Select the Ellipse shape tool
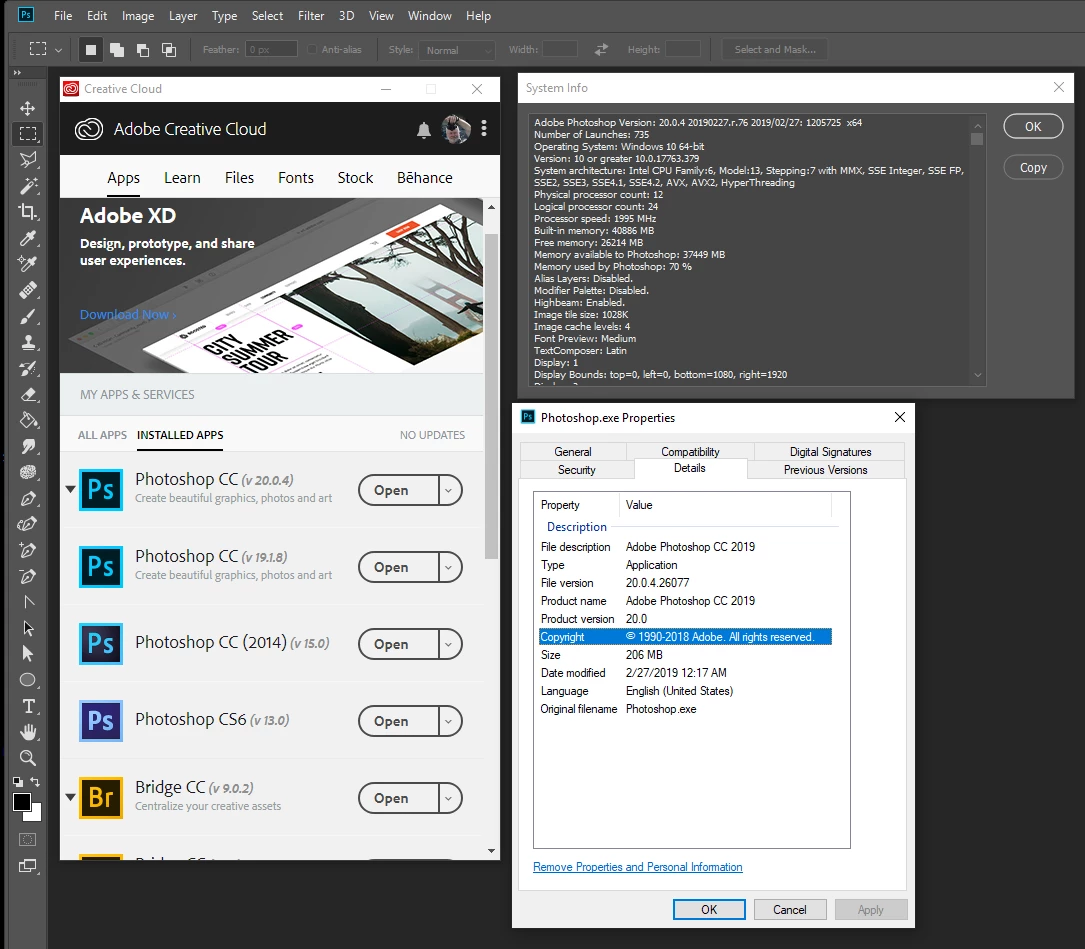 [x=28, y=680]
